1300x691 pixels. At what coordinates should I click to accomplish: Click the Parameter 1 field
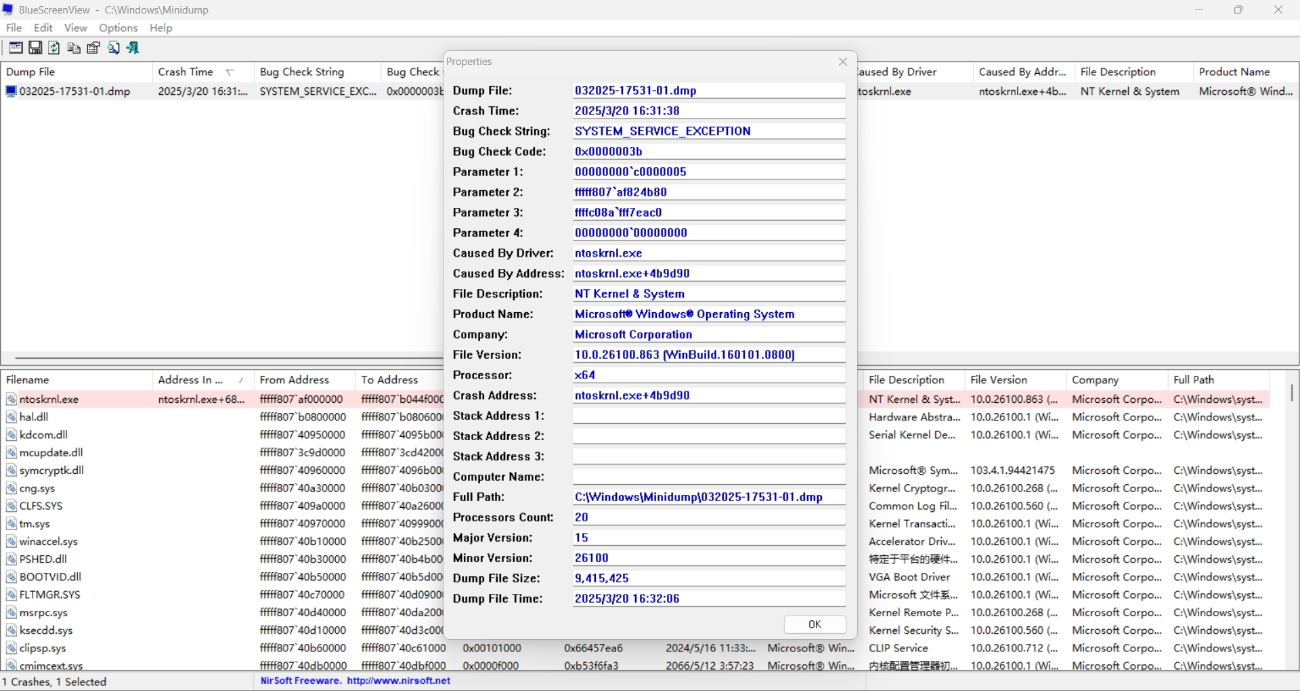click(709, 172)
